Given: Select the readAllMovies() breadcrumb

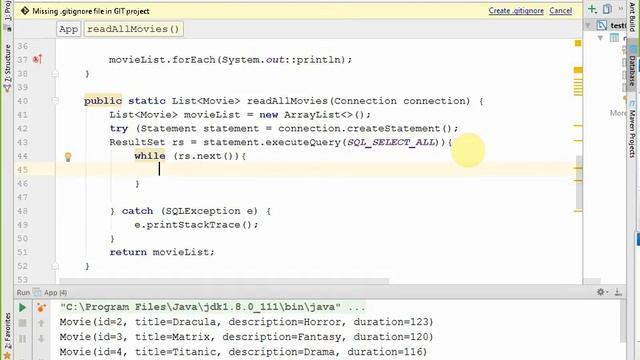Looking at the screenshot, I should [x=133, y=29].
